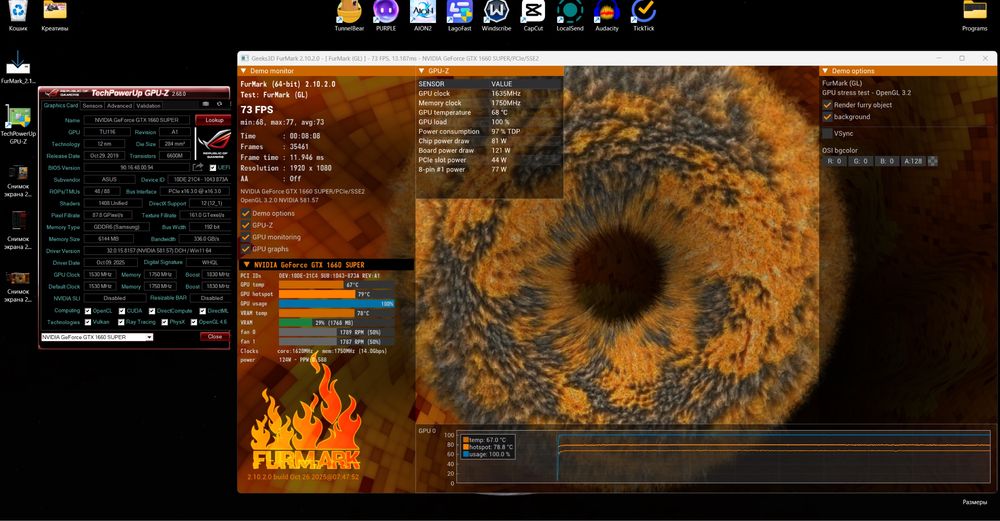This screenshot has width=1000, height=521.
Task: Click the Lookup button in GPU-Z
Action: (214, 120)
